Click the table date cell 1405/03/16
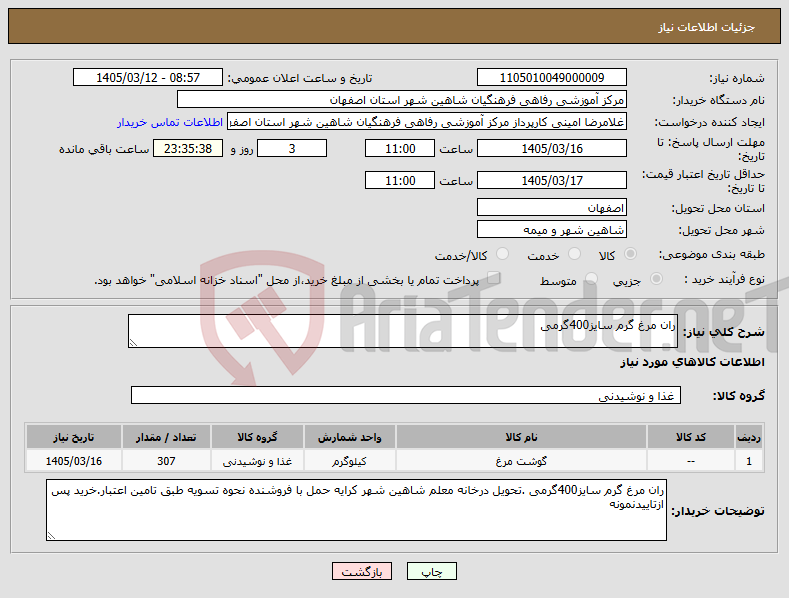The width and height of the screenshot is (789, 598). coord(73,461)
